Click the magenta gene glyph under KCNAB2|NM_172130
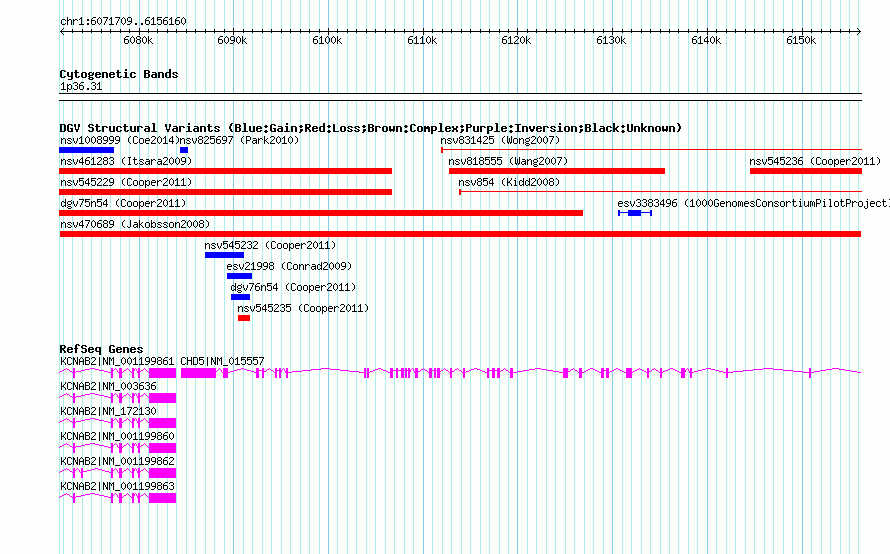The height and width of the screenshot is (554, 890). pyautogui.click(x=117, y=423)
